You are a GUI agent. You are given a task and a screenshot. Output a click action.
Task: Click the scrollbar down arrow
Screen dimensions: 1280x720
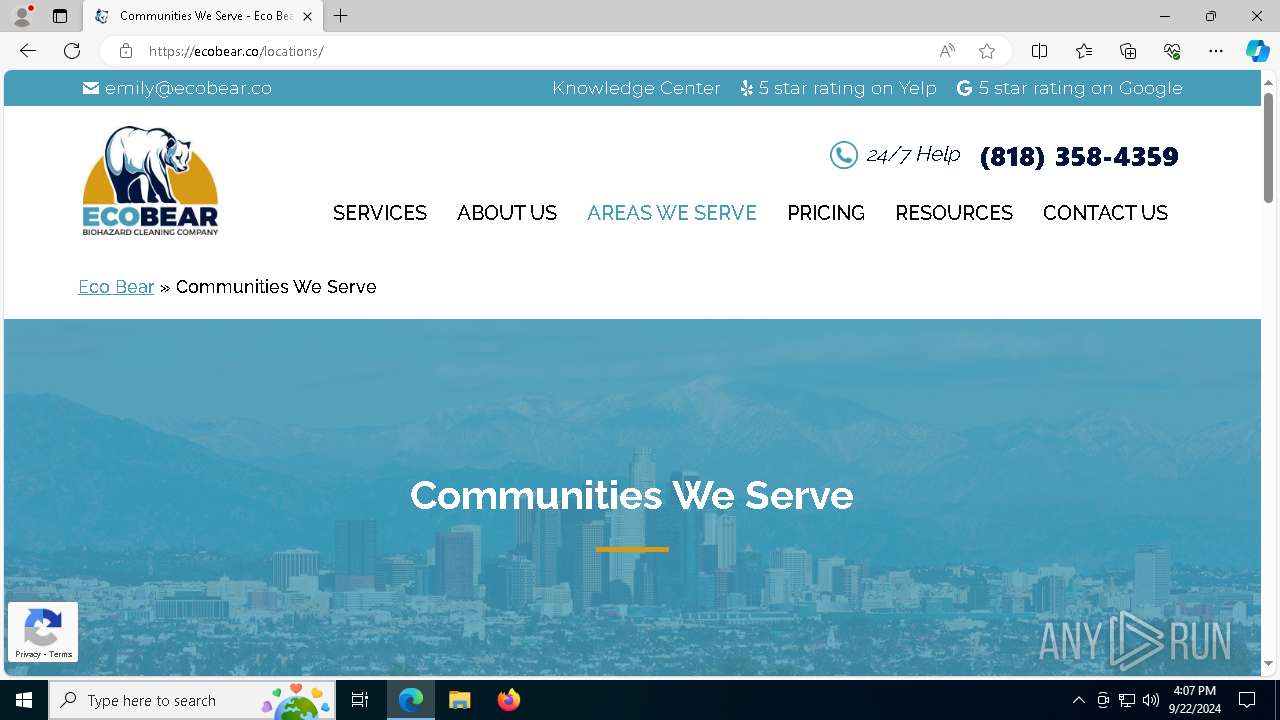[x=1268, y=663]
